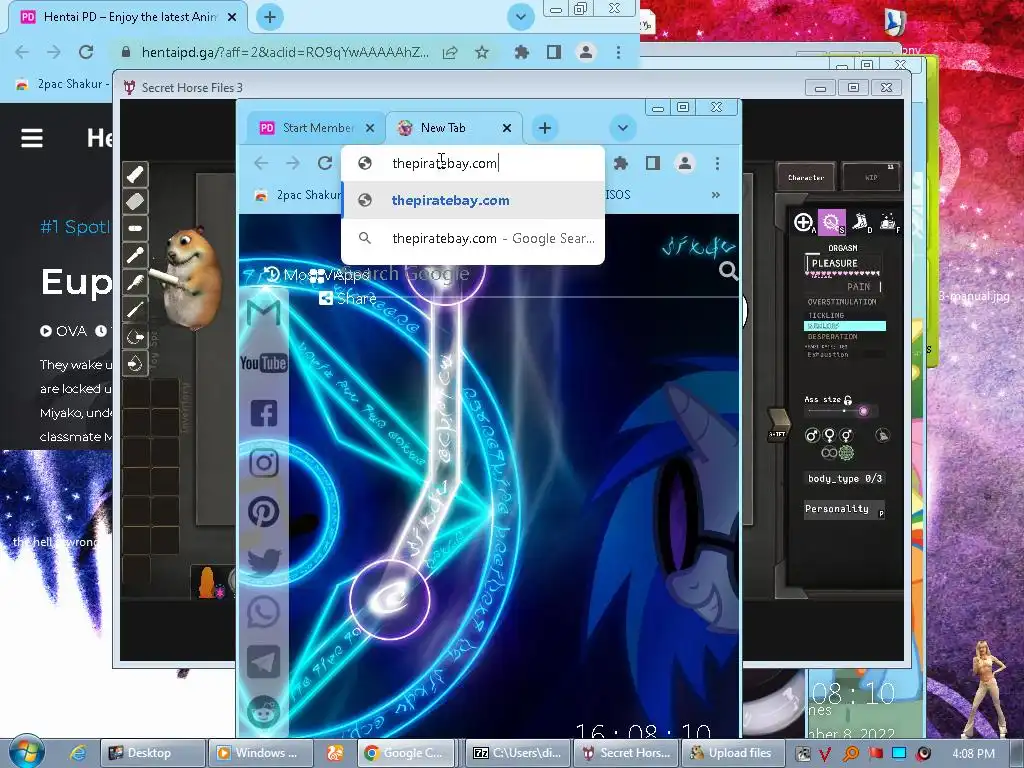This screenshot has height=768, width=1024.
Task: Choose the thepiratebay.com Google Search suggestion
Action: click(x=473, y=238)
